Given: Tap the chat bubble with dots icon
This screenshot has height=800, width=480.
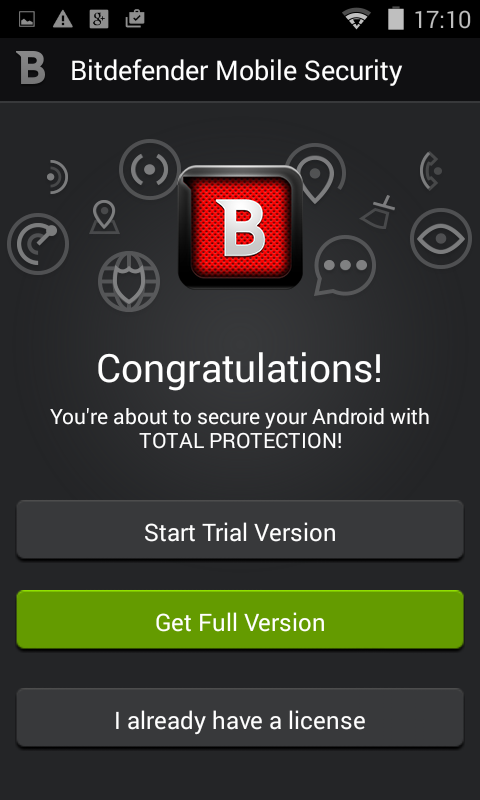Looking at the screenshot, I should 345,265.
